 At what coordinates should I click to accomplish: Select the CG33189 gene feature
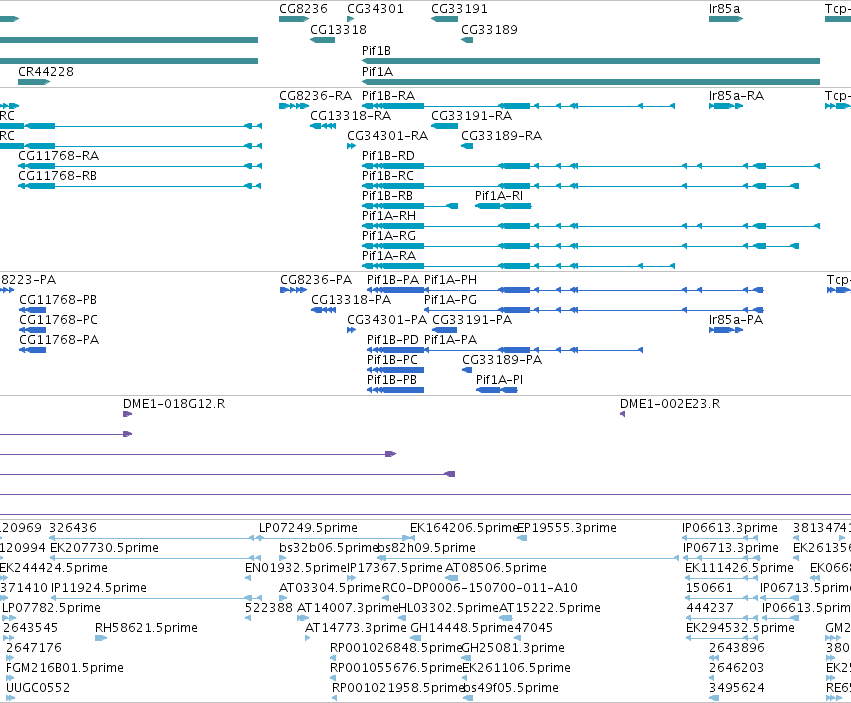click(467, 40)
